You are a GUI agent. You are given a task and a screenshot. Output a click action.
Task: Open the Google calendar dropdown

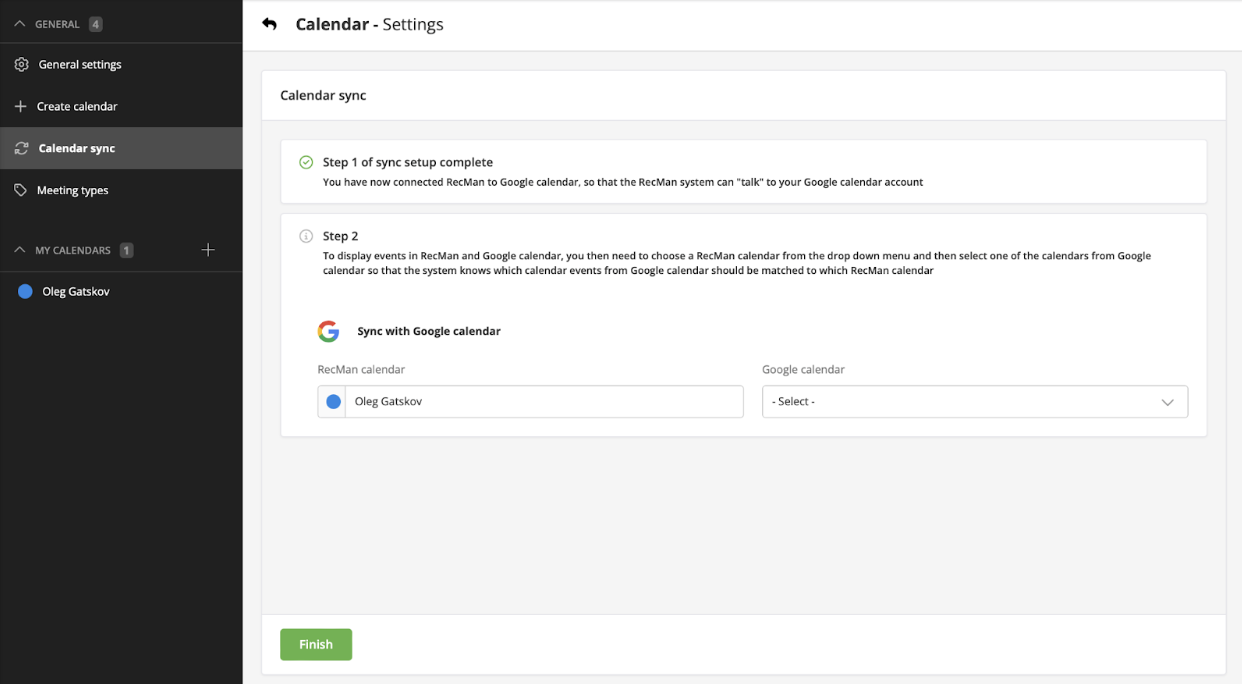click(974, 401)
